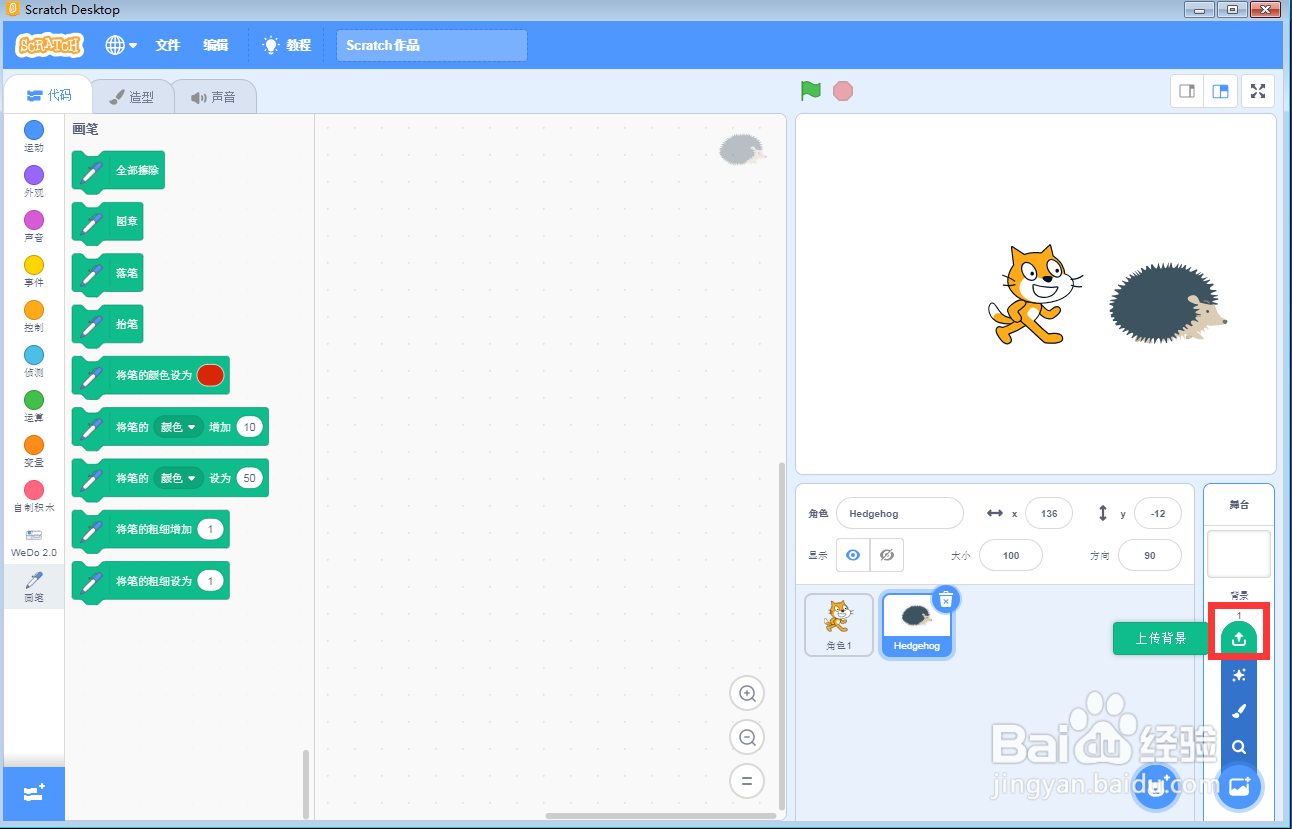Viewport: 1292px width, 829px height.
Task: Click the magnifier icon to choose a backdrop
Action: click(1238, 747)
